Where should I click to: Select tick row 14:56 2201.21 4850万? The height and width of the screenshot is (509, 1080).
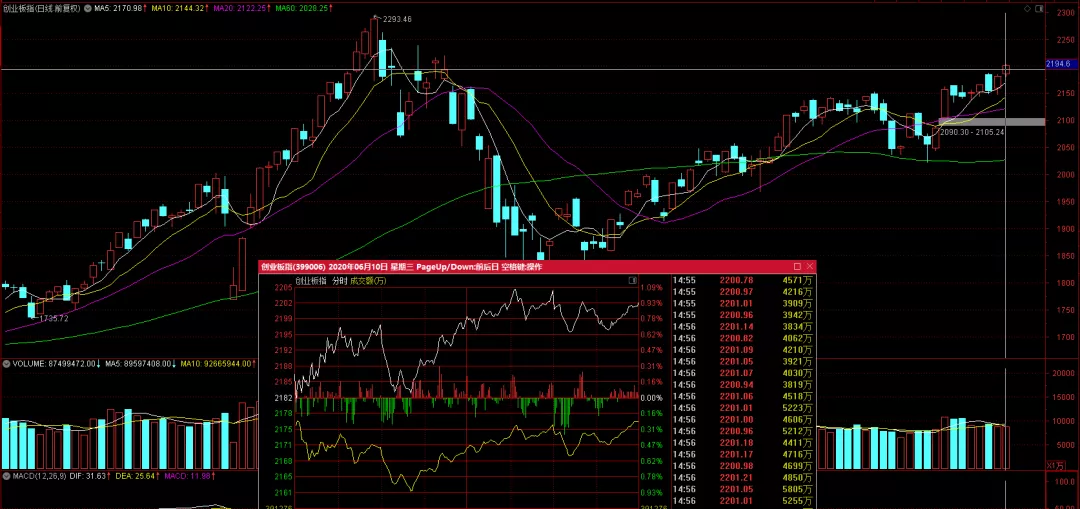click(x=743, y=478)
